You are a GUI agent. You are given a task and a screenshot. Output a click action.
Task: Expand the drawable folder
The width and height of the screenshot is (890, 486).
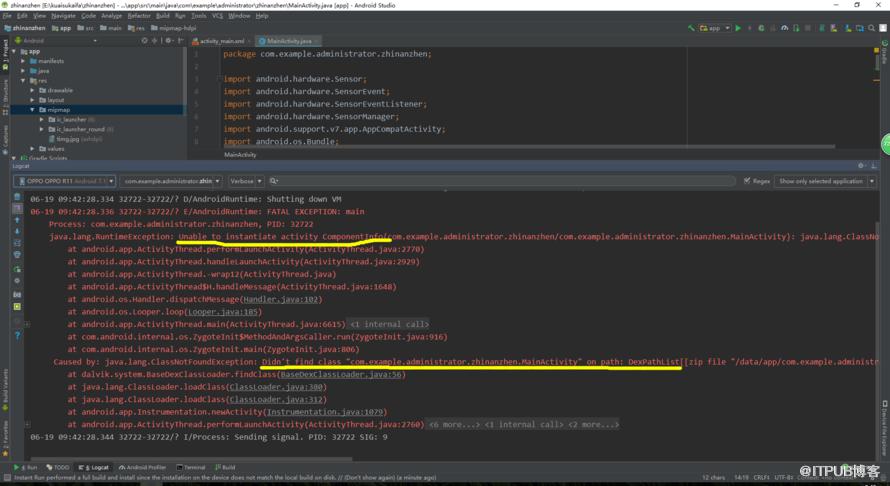tap(32, 90)
